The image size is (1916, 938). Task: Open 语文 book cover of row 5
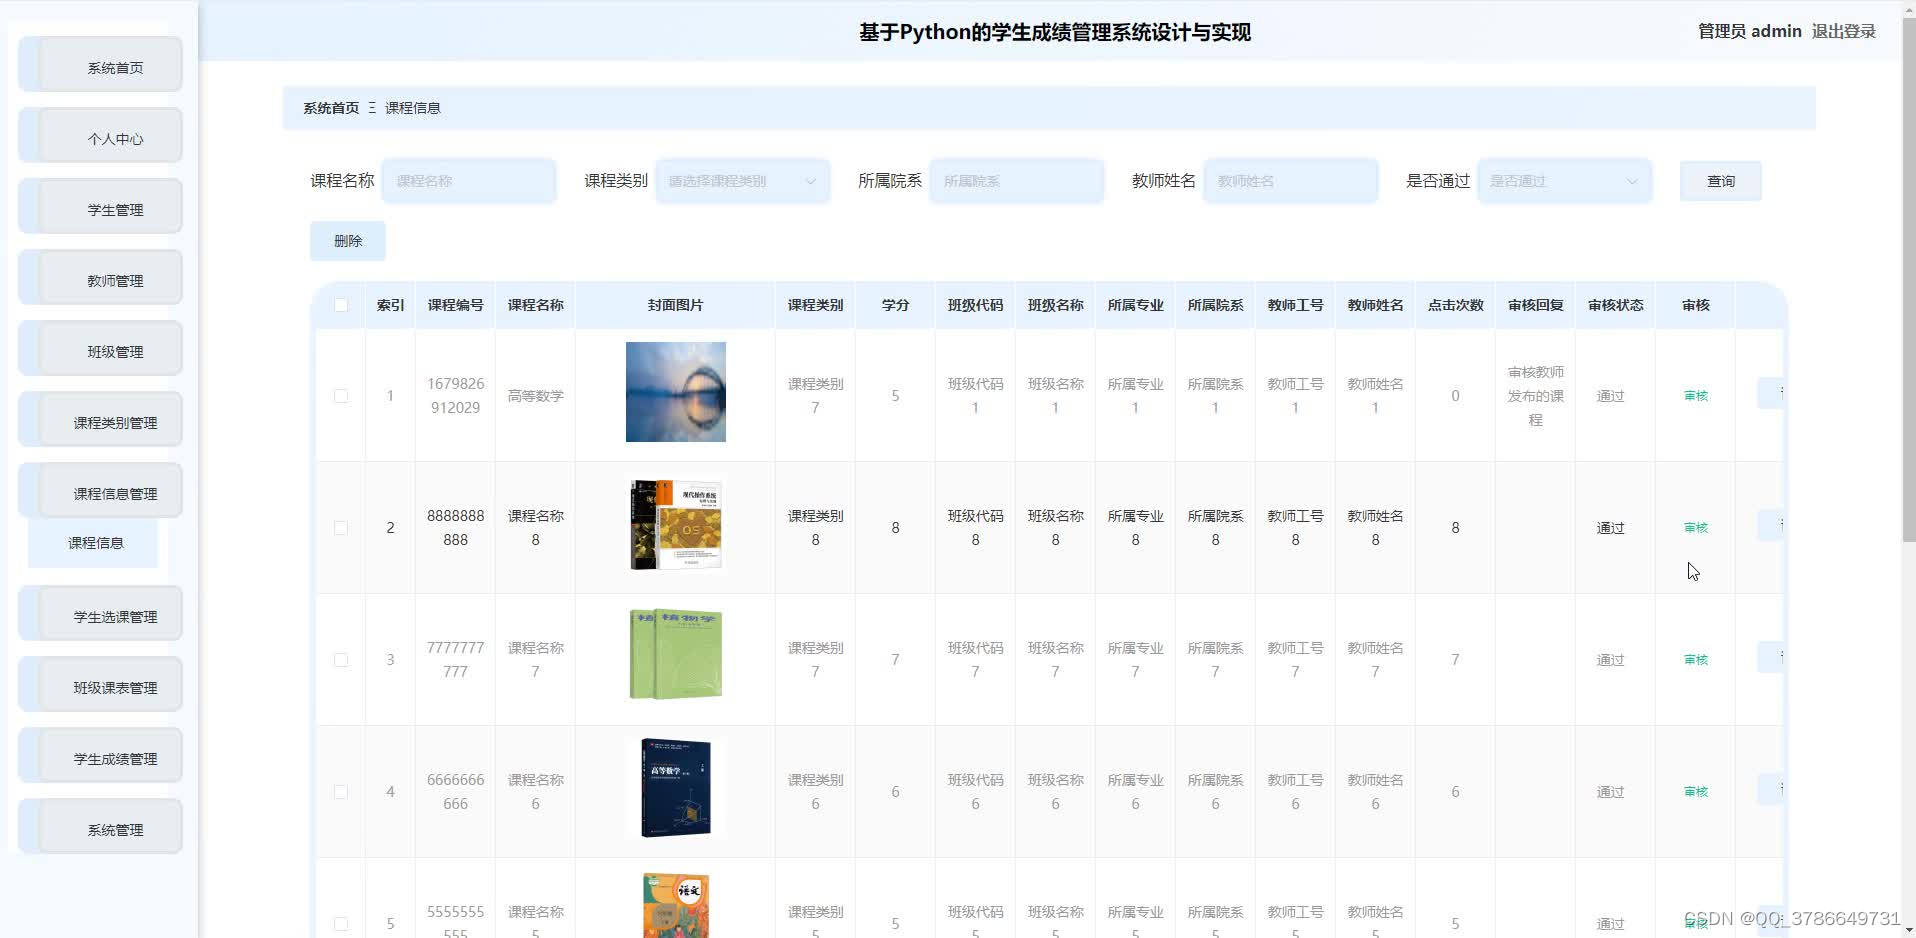pos(676,905)
